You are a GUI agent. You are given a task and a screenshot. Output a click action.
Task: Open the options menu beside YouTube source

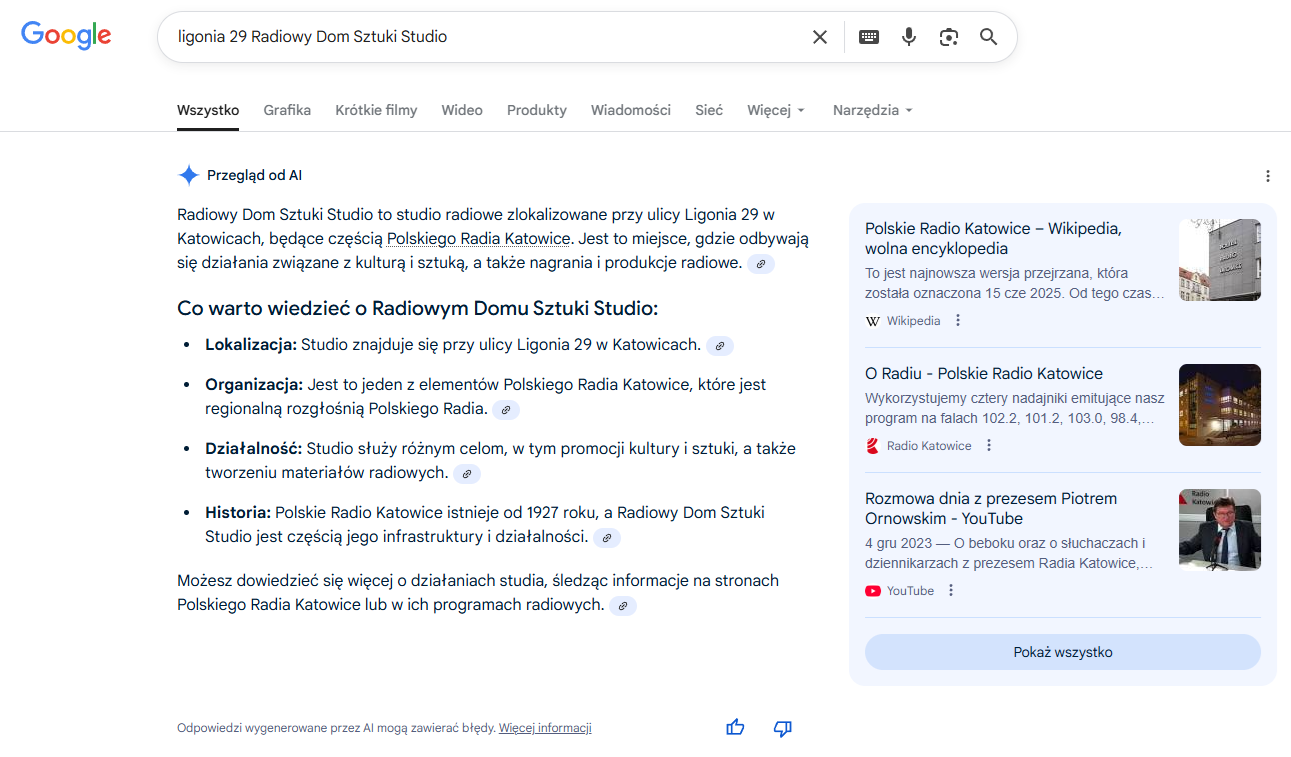[x=951, y=591]
